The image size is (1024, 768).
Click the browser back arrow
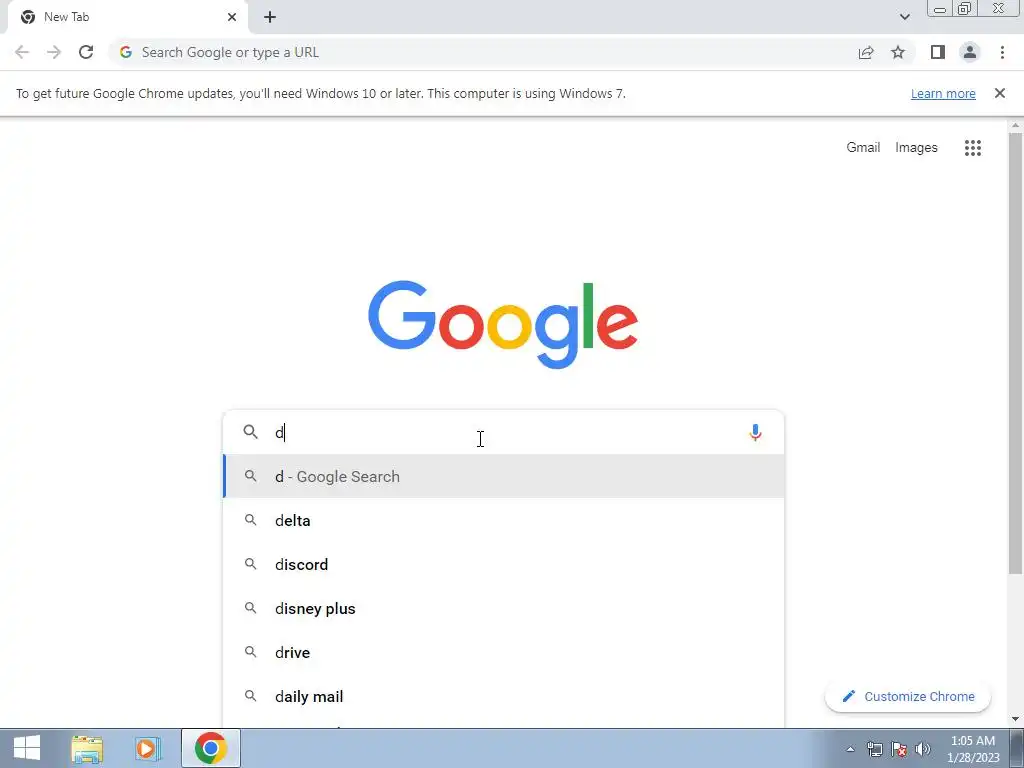point(22,52)
